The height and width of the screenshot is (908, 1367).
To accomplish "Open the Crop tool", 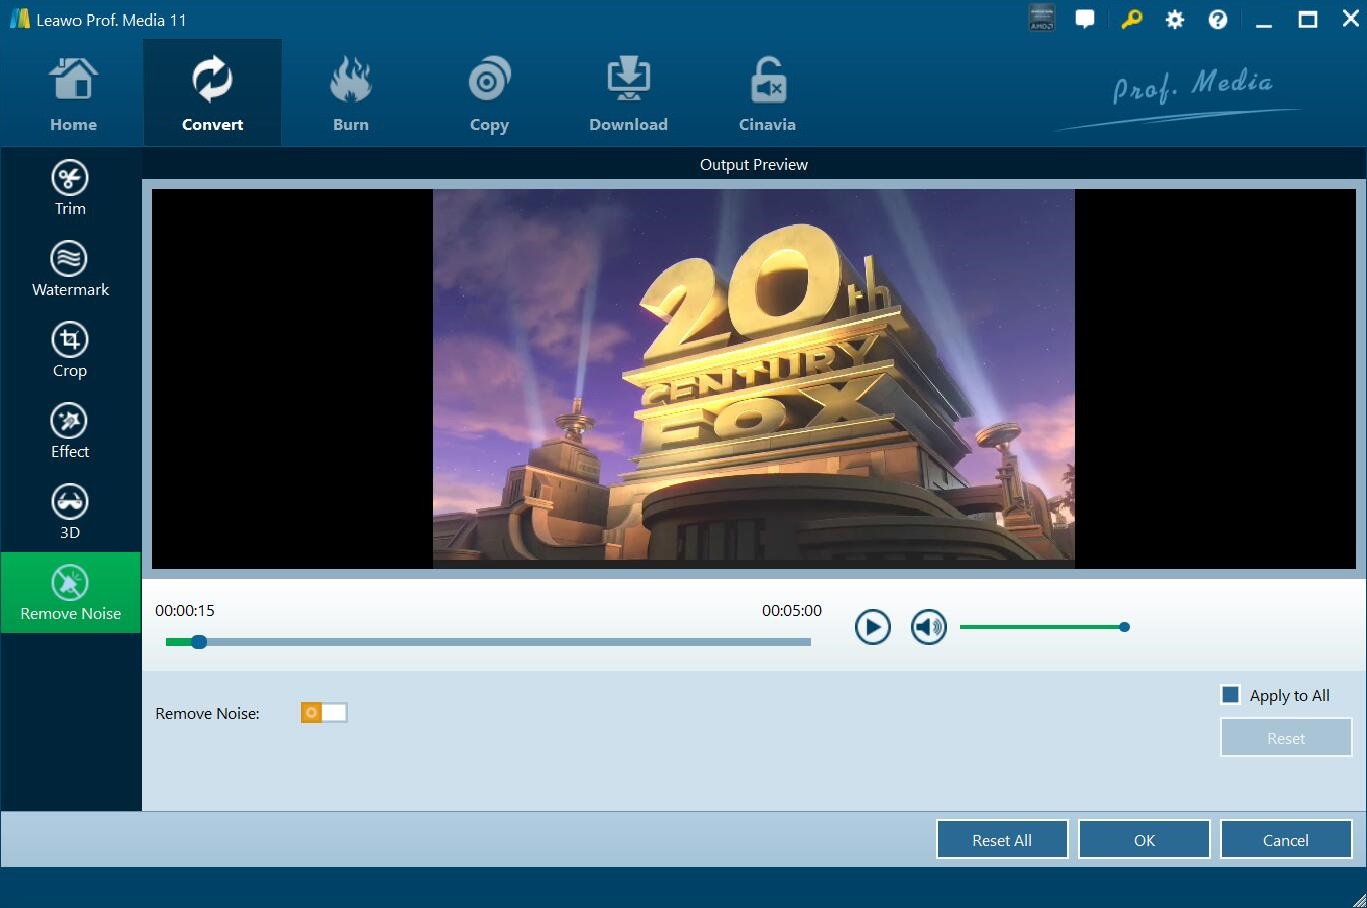I will pos(70,350).
